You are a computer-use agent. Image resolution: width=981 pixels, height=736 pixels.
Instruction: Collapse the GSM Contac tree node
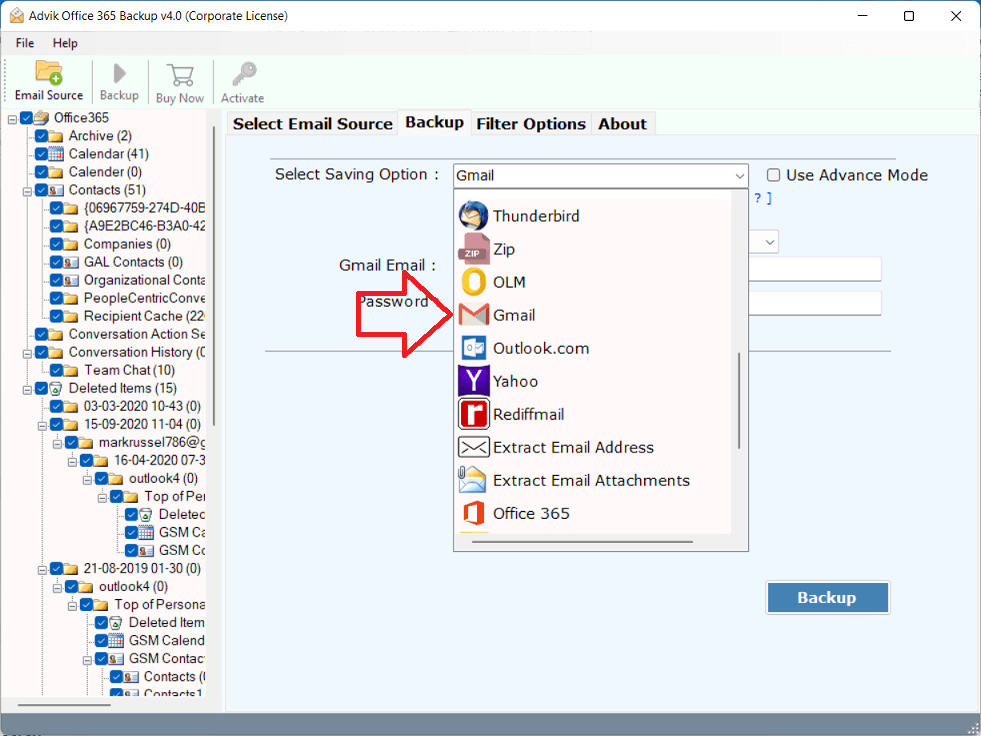pos(87,660)
